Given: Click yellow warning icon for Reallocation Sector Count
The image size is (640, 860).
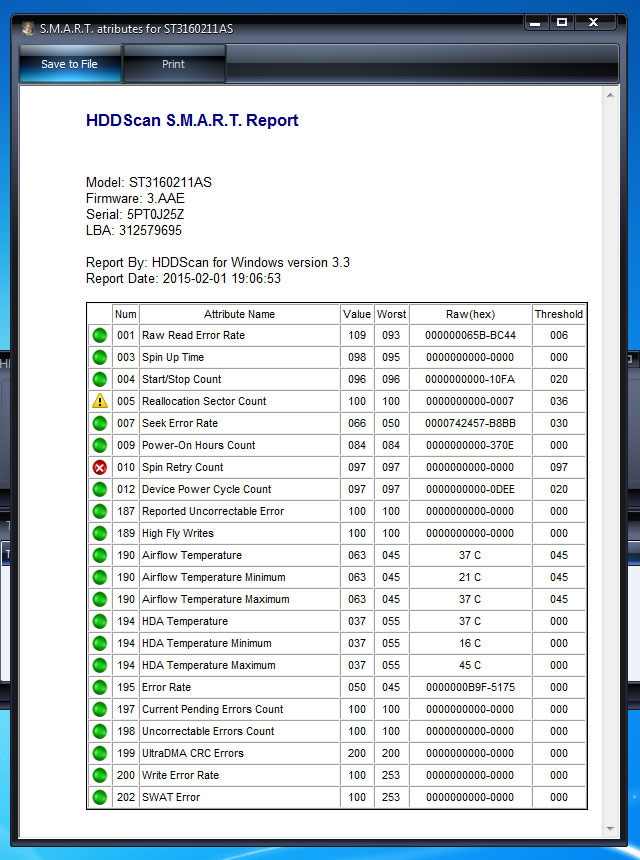Looking at the screenshot, I should 100,401.
